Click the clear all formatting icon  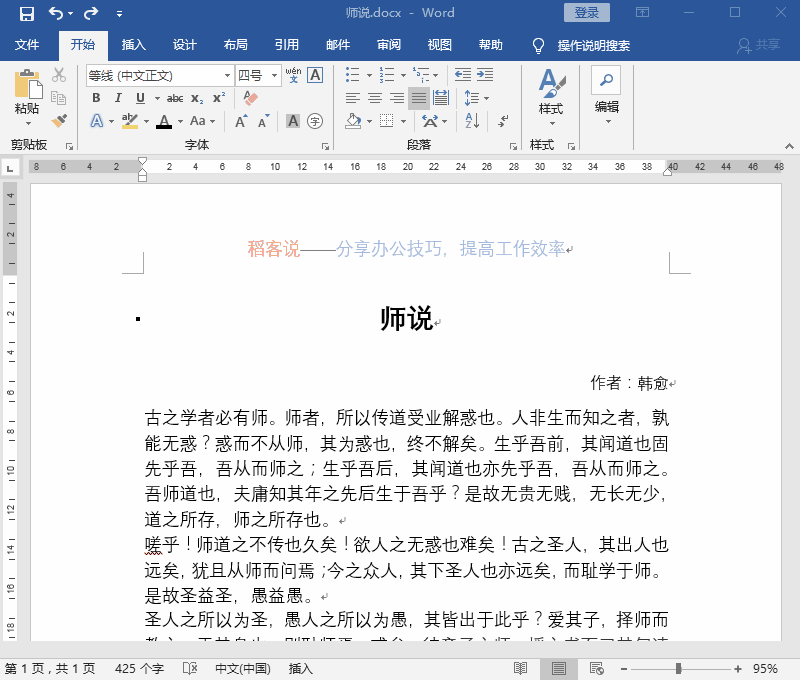click(250, 96)
